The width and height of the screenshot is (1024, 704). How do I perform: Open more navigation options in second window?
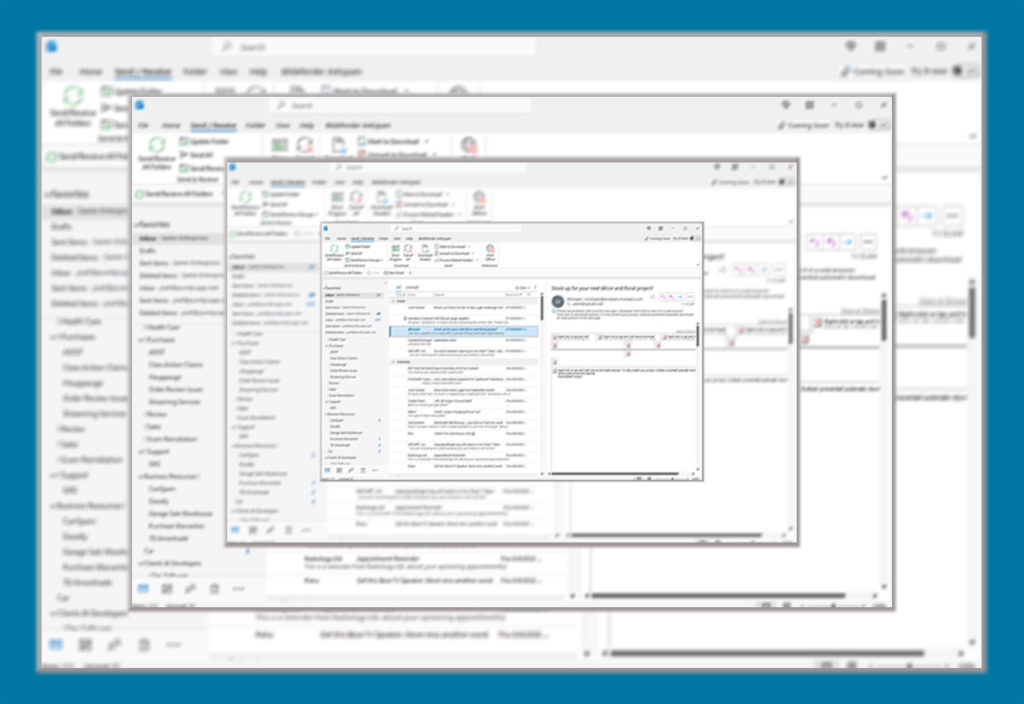(x=238, y=588)
